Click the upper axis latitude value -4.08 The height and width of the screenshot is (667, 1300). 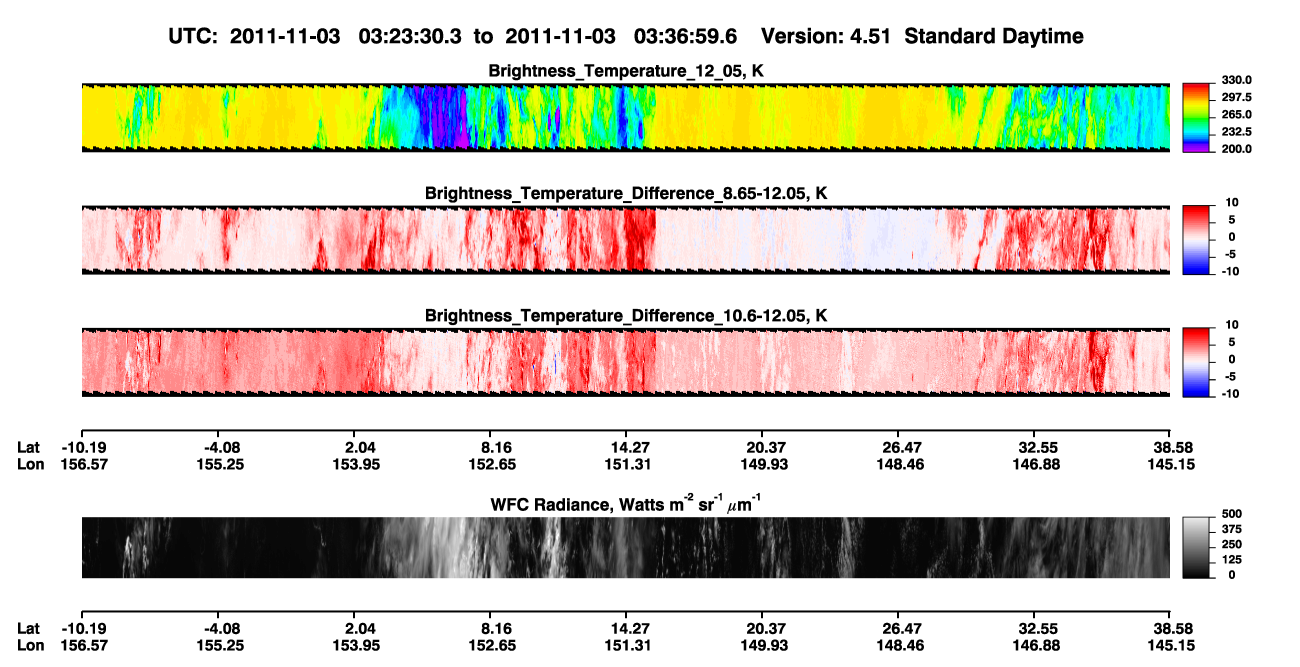point(217,447)
